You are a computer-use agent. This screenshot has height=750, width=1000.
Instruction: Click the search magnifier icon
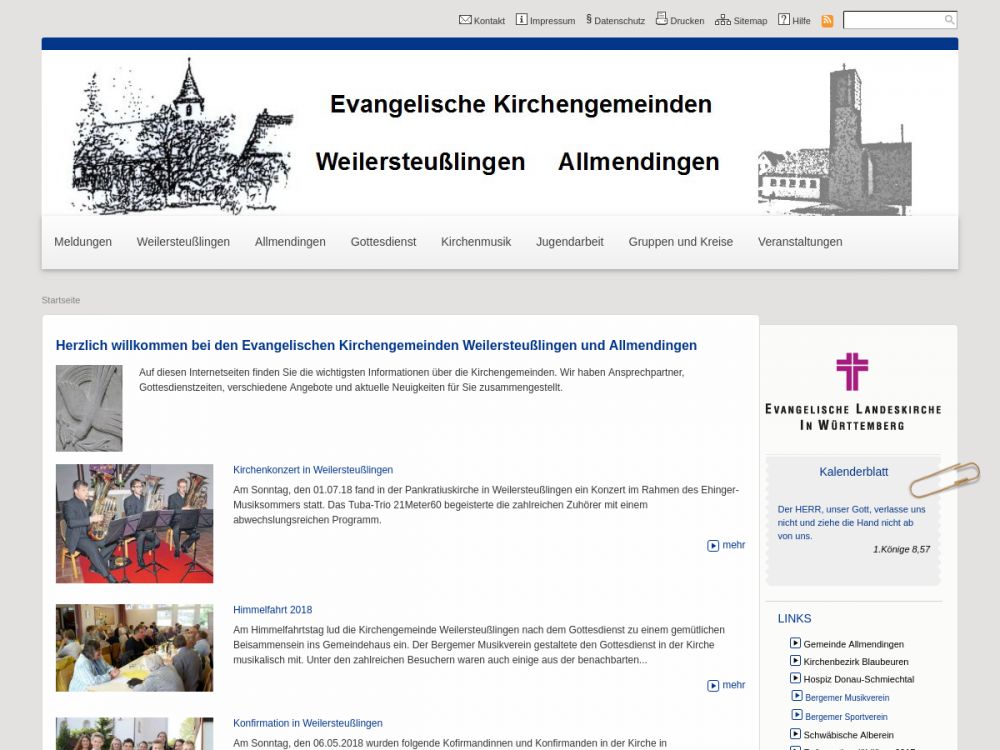tap(949, 20)
